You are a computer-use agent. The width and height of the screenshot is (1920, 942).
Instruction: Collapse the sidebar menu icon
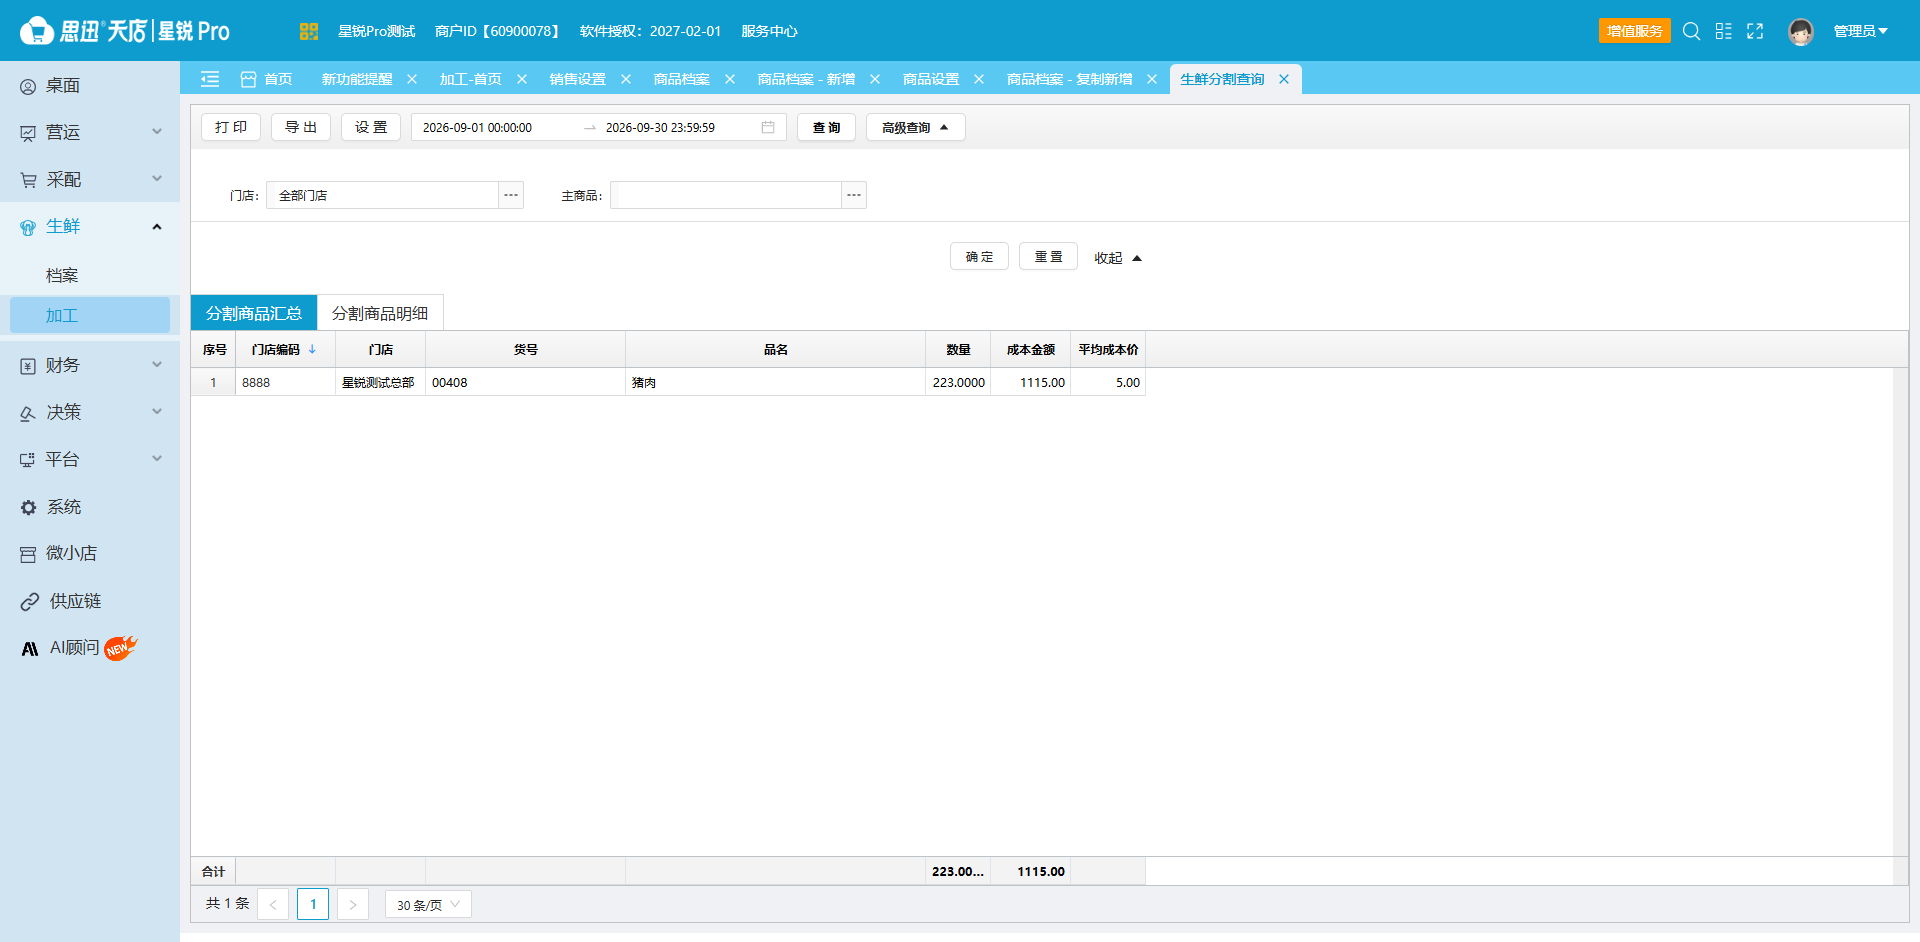(x=210, y=79)
